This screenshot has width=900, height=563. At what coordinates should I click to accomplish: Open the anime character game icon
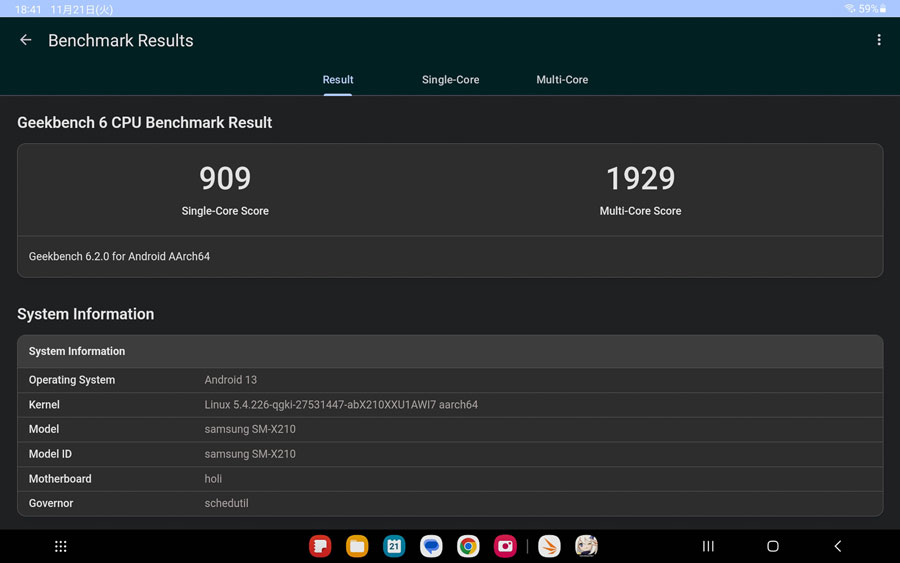tap(586, 546)
